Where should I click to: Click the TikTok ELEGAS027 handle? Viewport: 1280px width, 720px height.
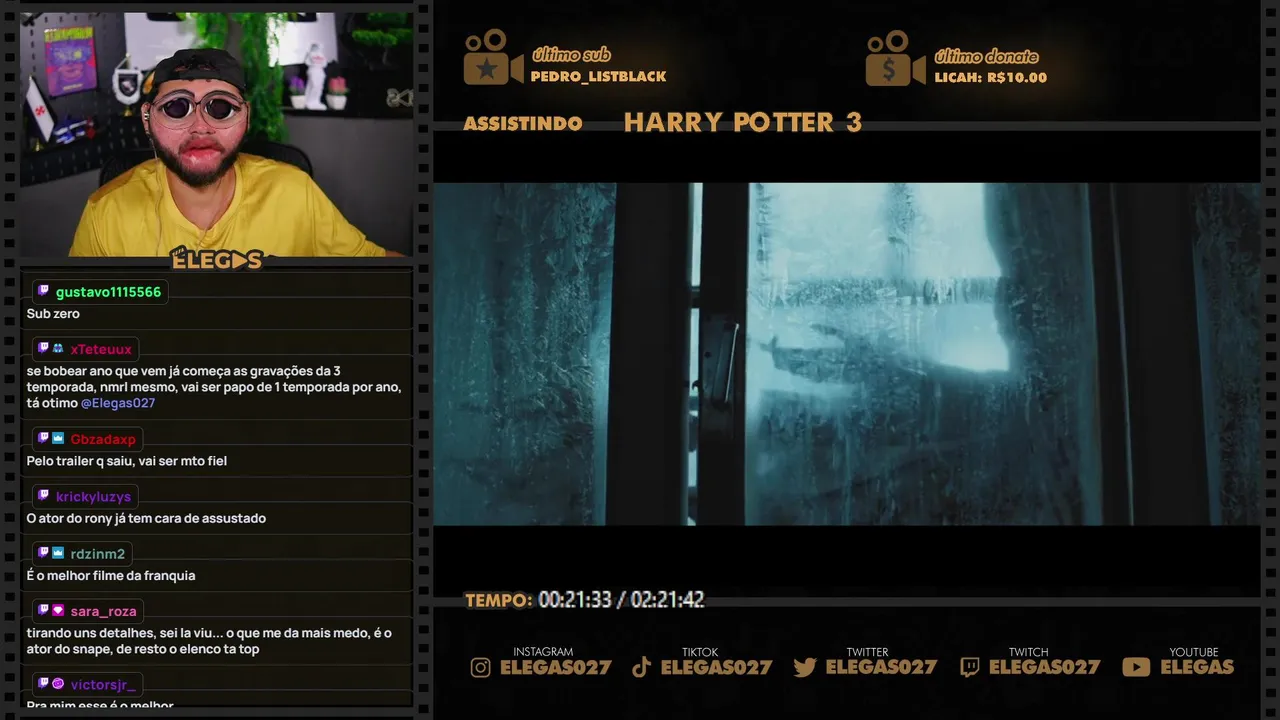[x=716, y=667]
